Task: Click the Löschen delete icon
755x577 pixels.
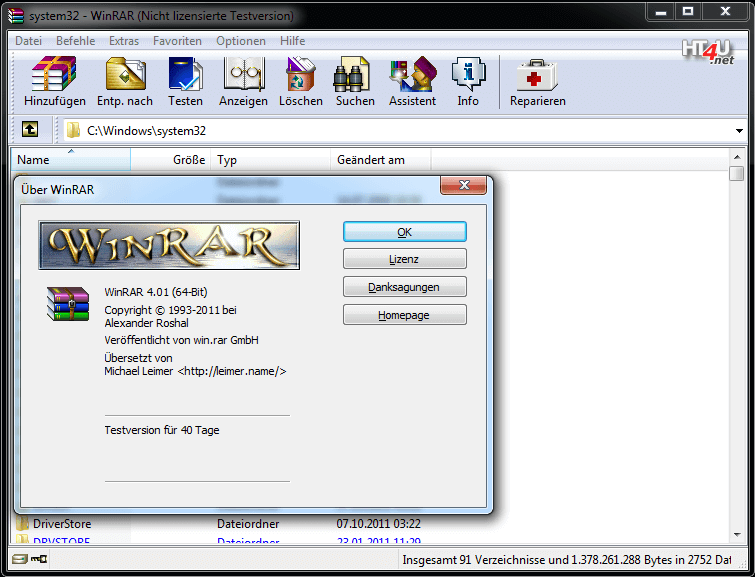Action: click(300, 74)
